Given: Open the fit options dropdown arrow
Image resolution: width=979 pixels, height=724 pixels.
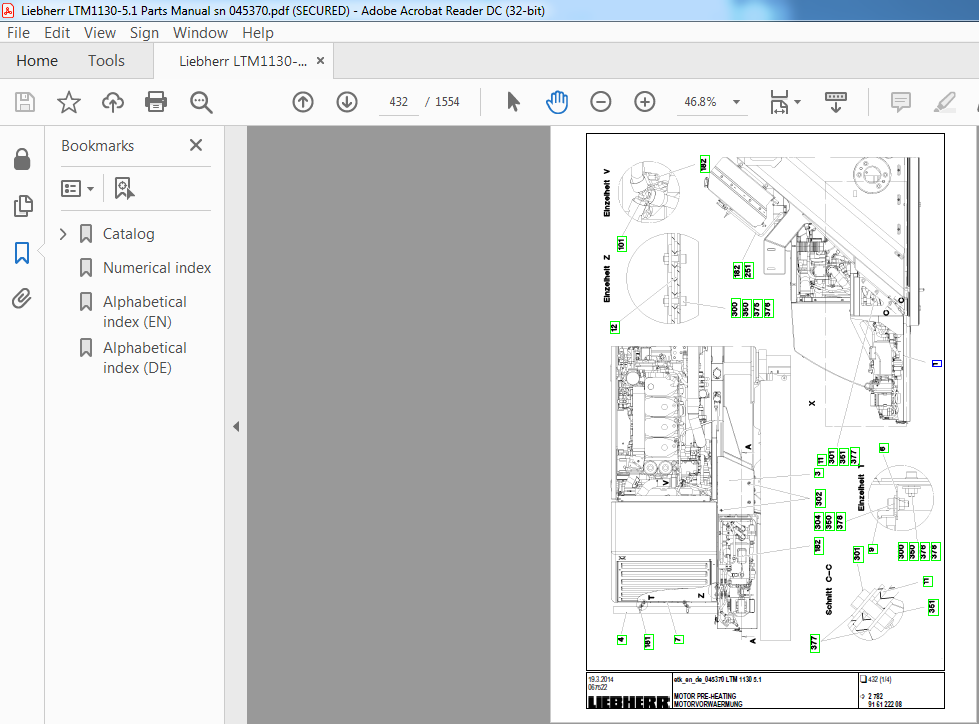Looking at the screenshot, I should (797, 102).
